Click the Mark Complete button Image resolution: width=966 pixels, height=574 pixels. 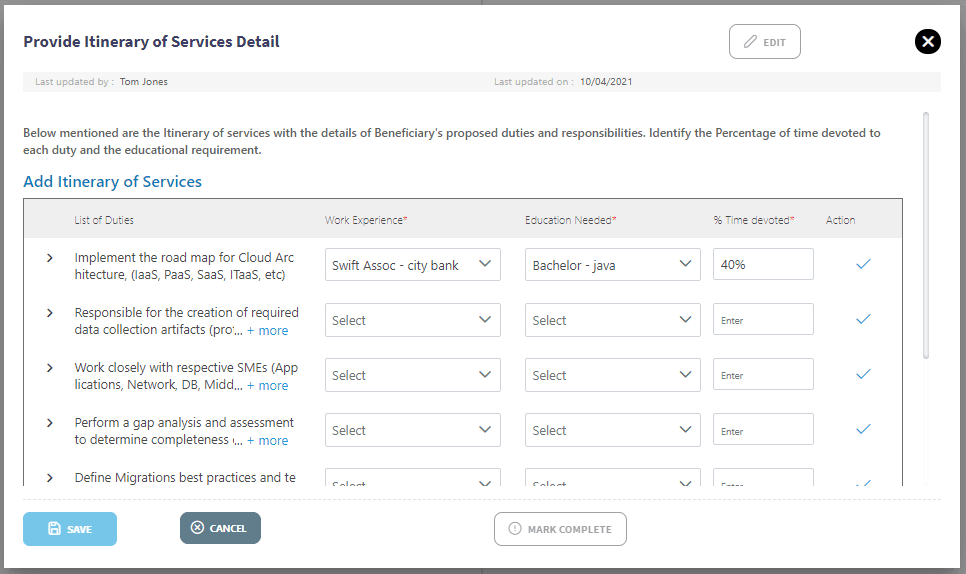coord(560,529)
